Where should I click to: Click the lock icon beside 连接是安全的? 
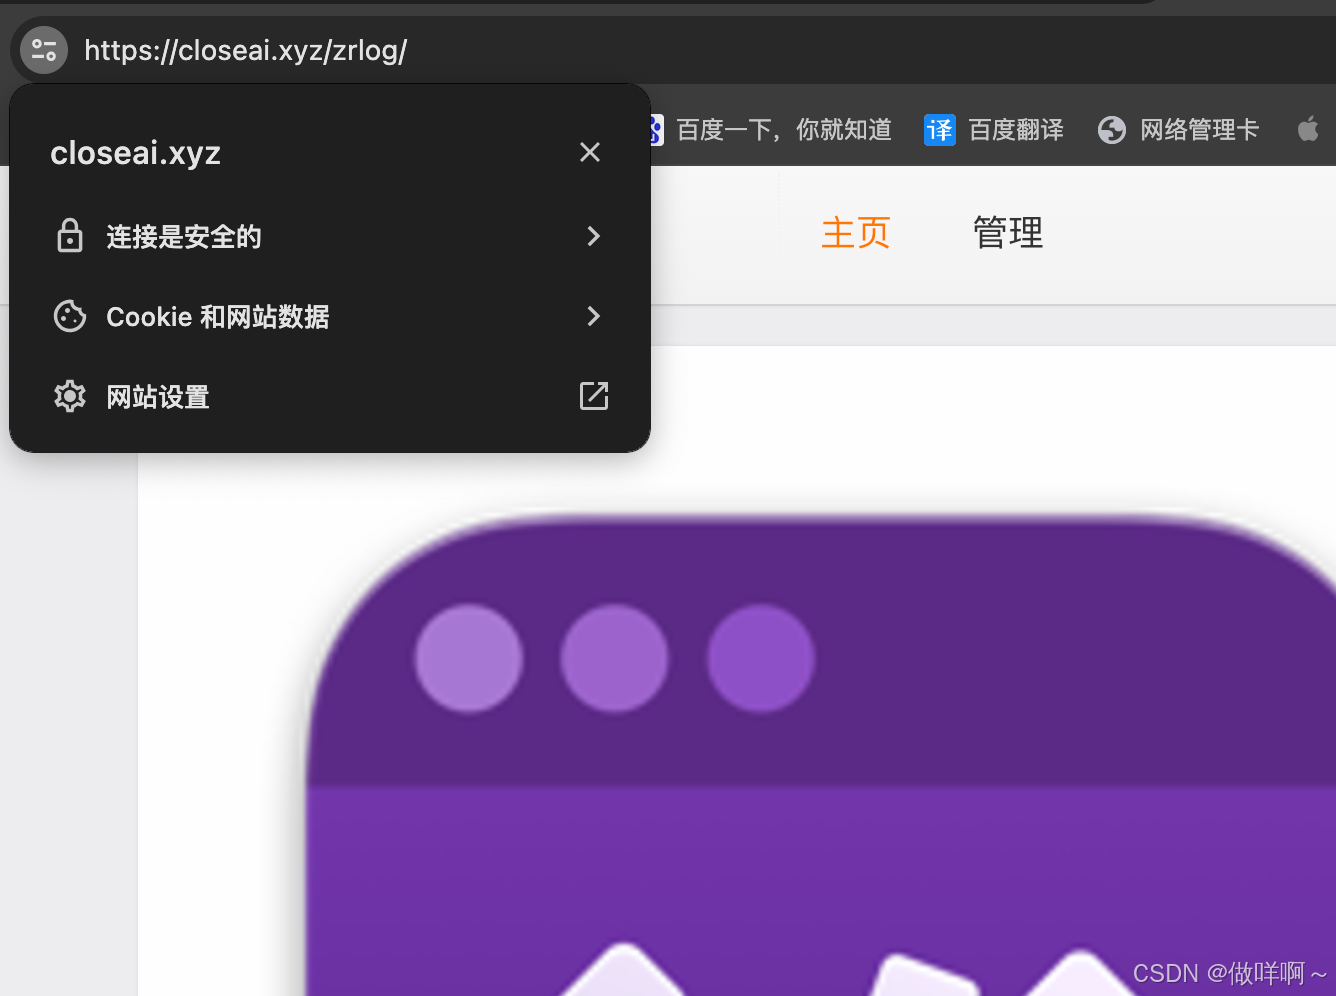coord(70,236)
